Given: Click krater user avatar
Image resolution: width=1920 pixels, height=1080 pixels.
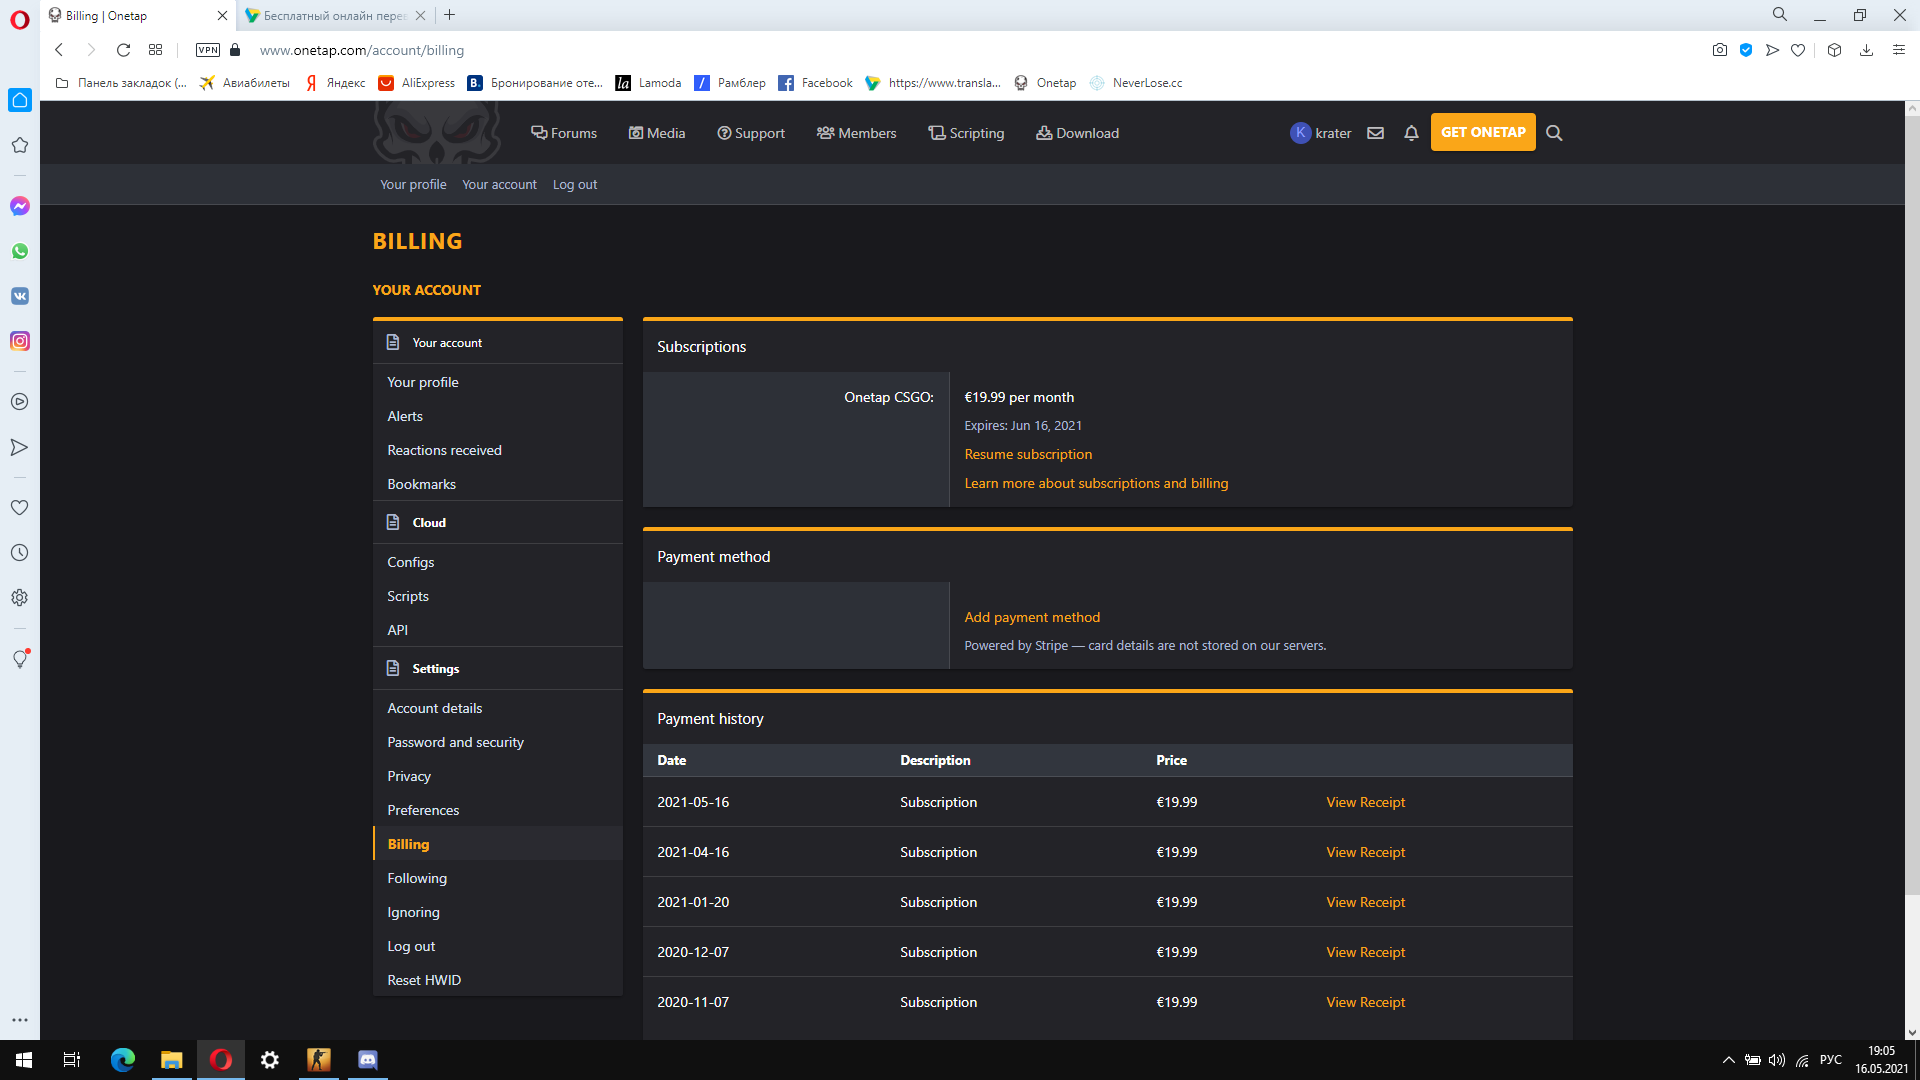Looking at the screenshot, I should [x=1300, y=133].
